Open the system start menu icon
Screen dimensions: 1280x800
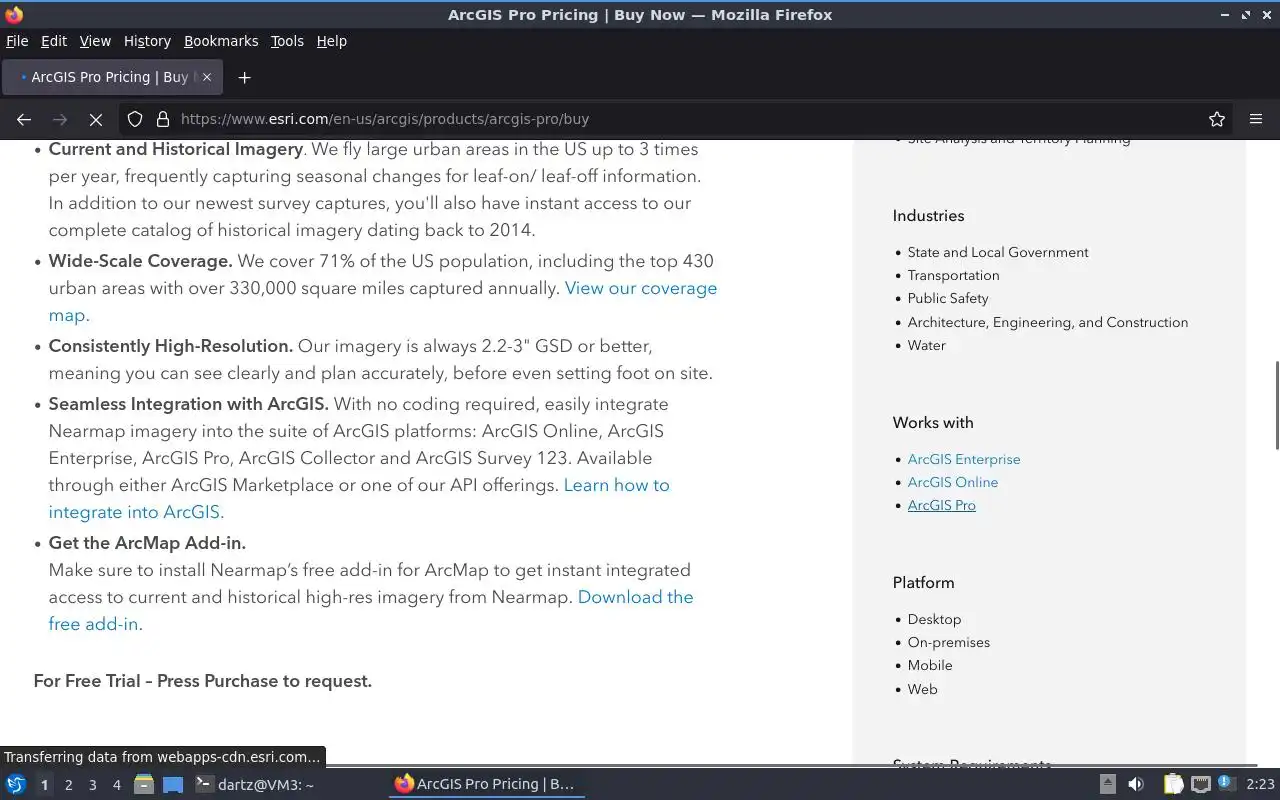[x=16, y=785]
